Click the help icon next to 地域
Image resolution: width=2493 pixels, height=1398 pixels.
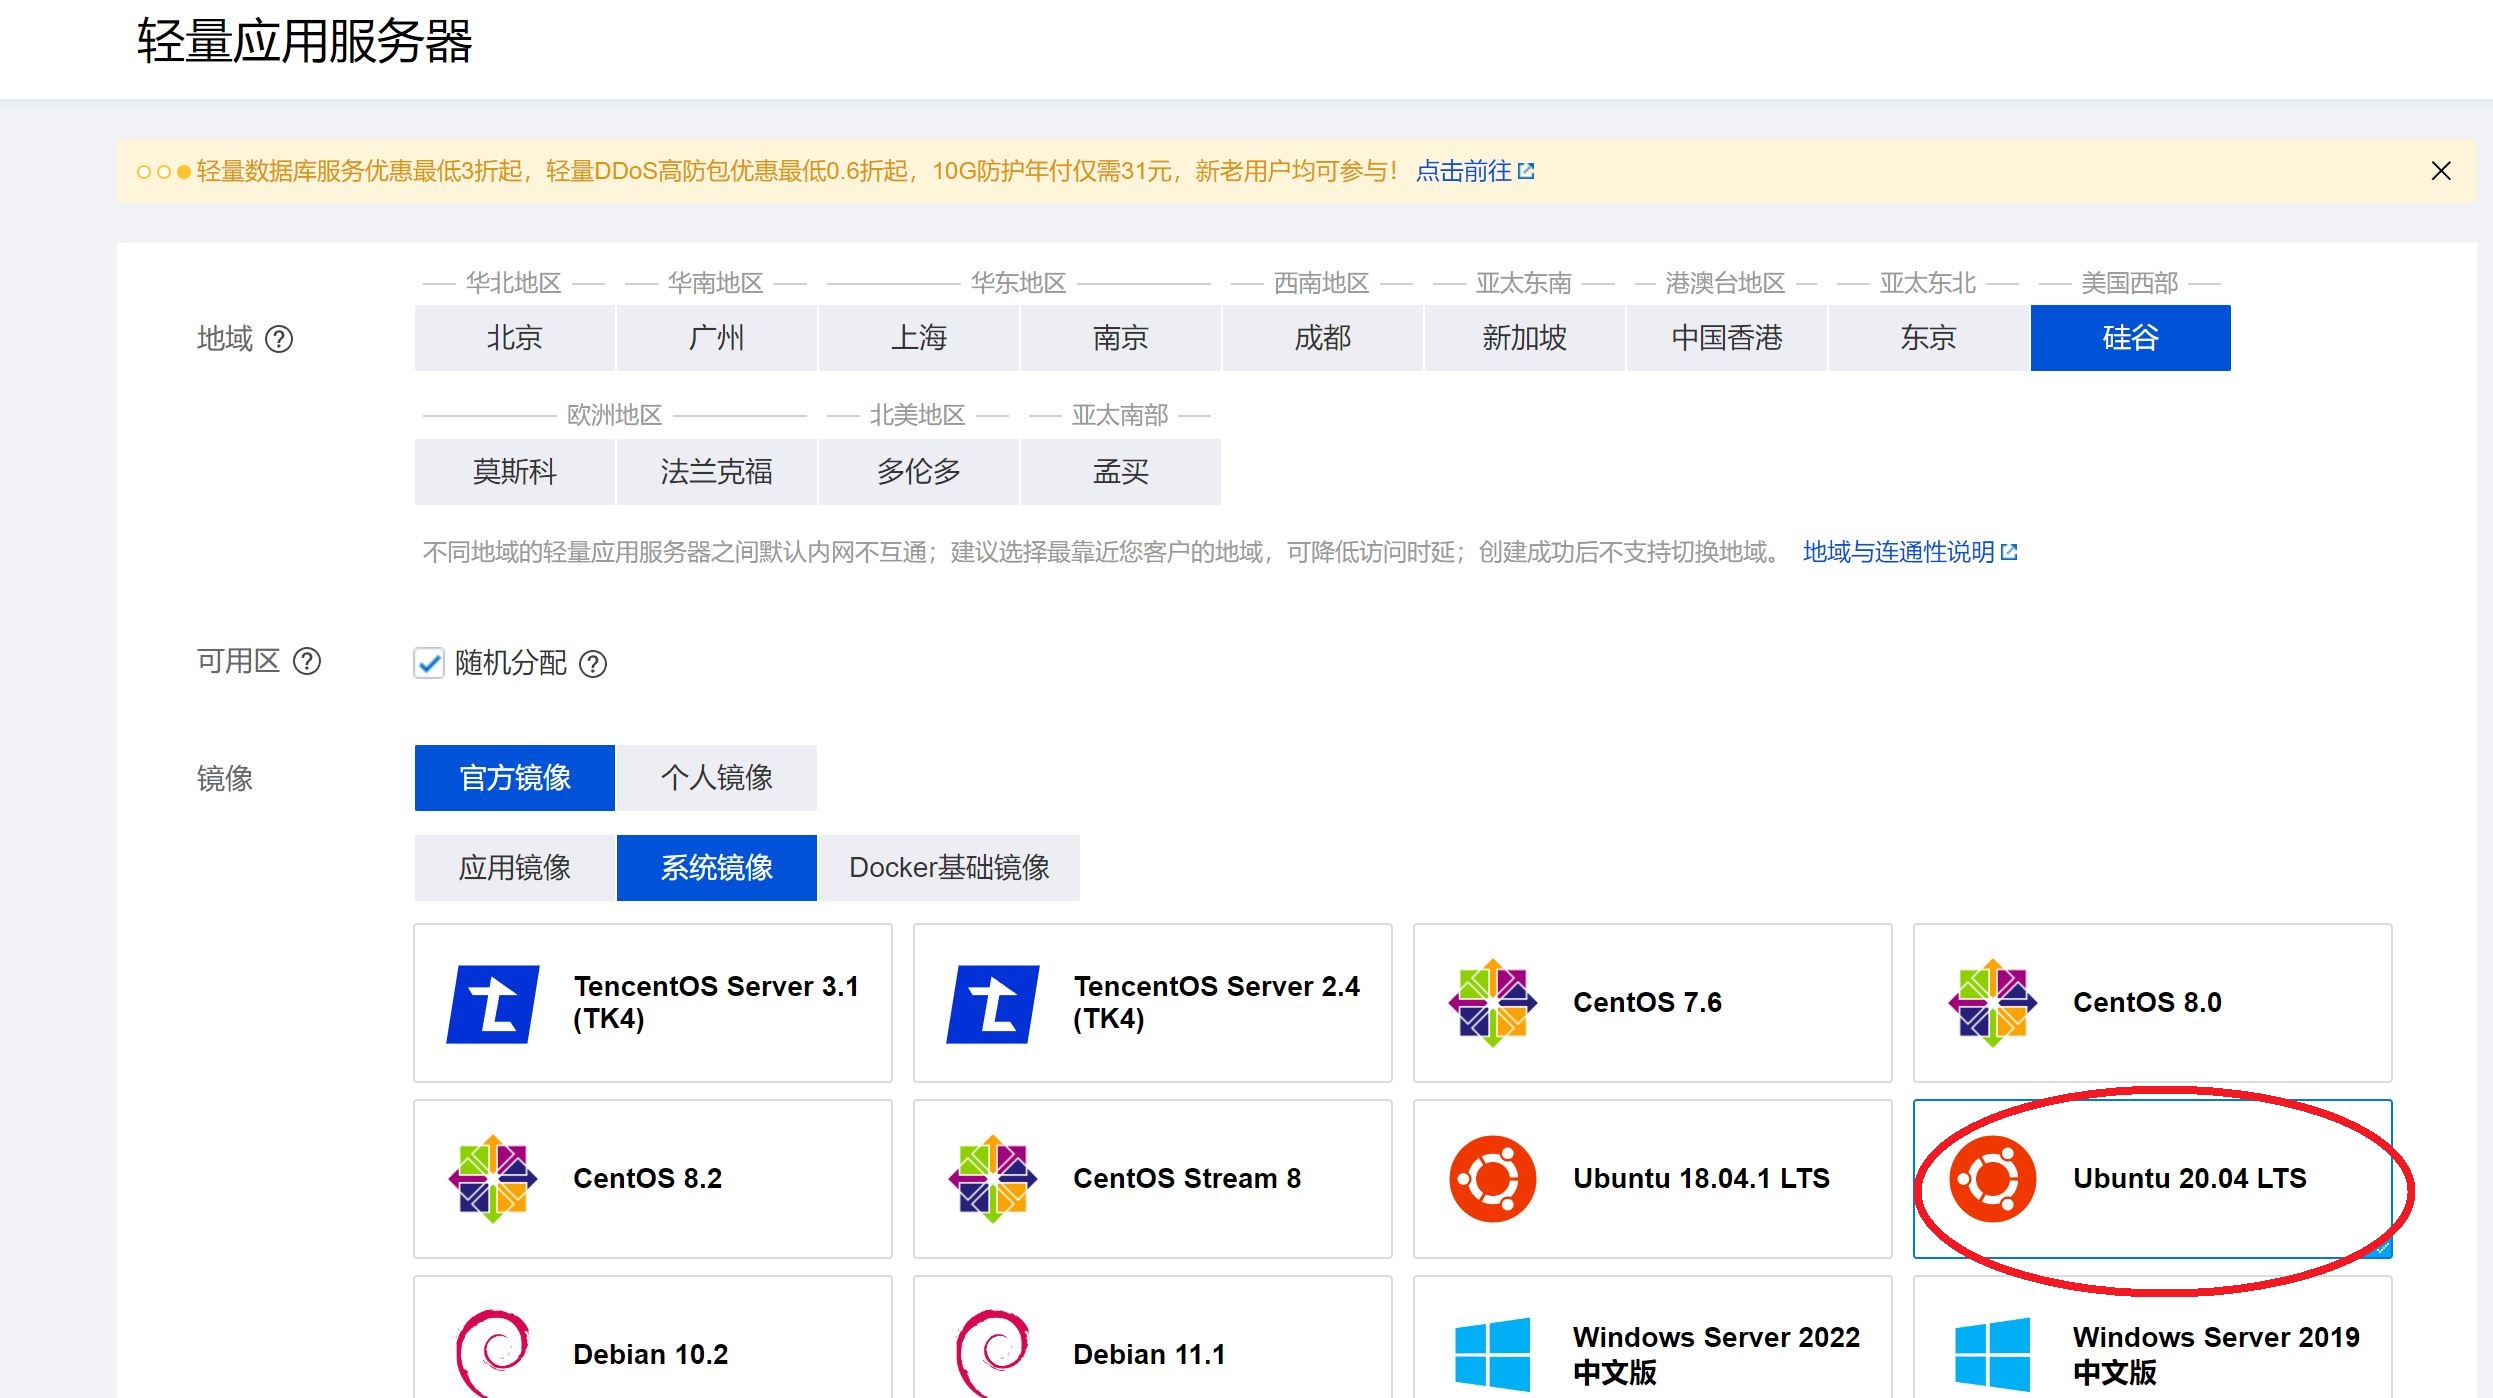point(279,340)
